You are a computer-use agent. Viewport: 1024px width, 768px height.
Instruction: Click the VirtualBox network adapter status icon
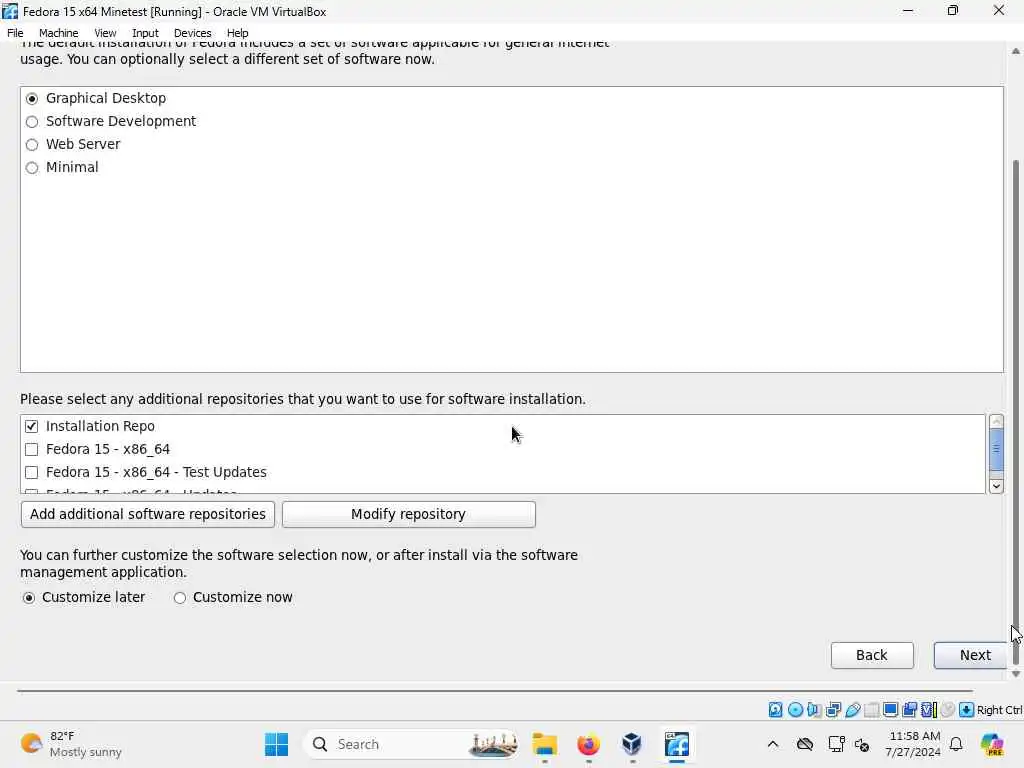pos(833,710)
